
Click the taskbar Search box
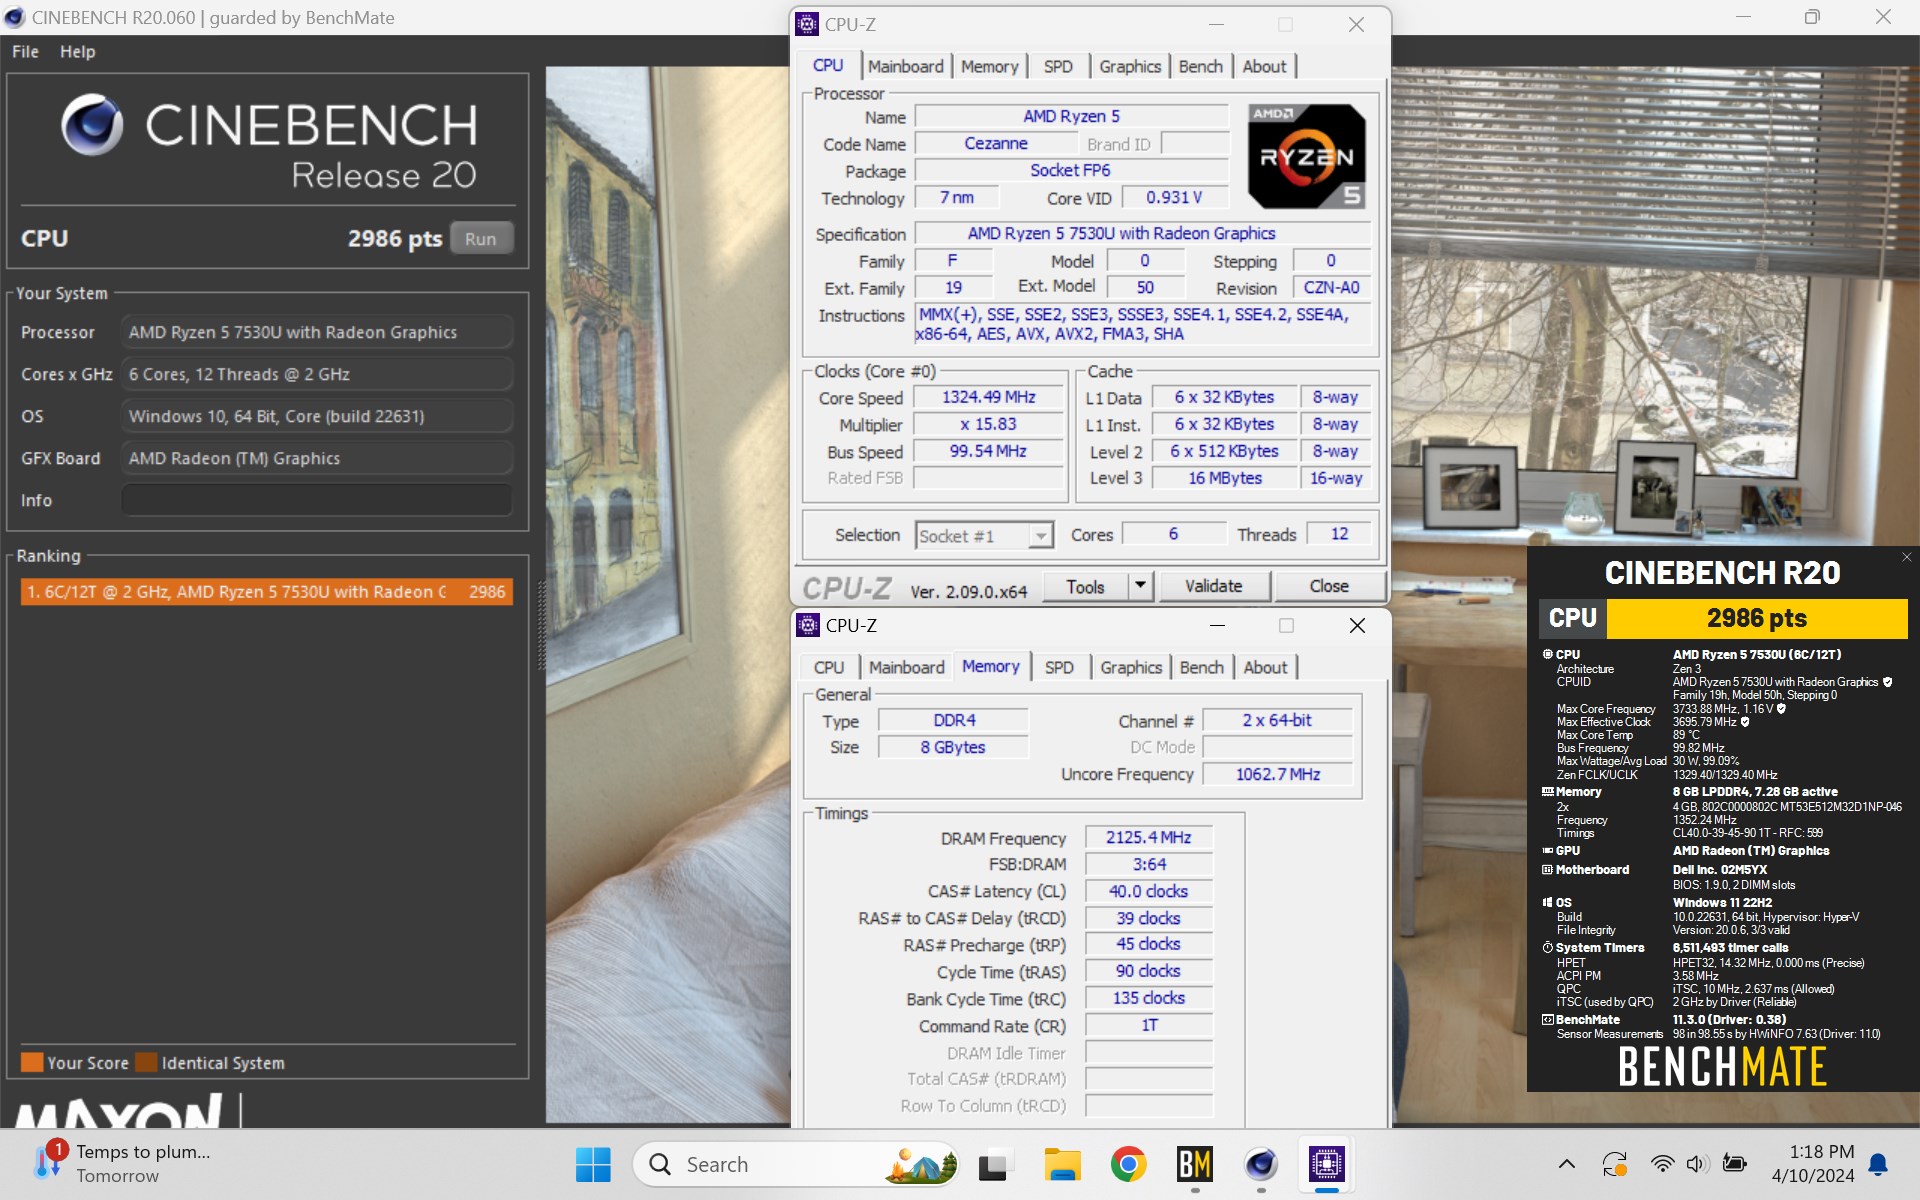[x=796, y=1164]
